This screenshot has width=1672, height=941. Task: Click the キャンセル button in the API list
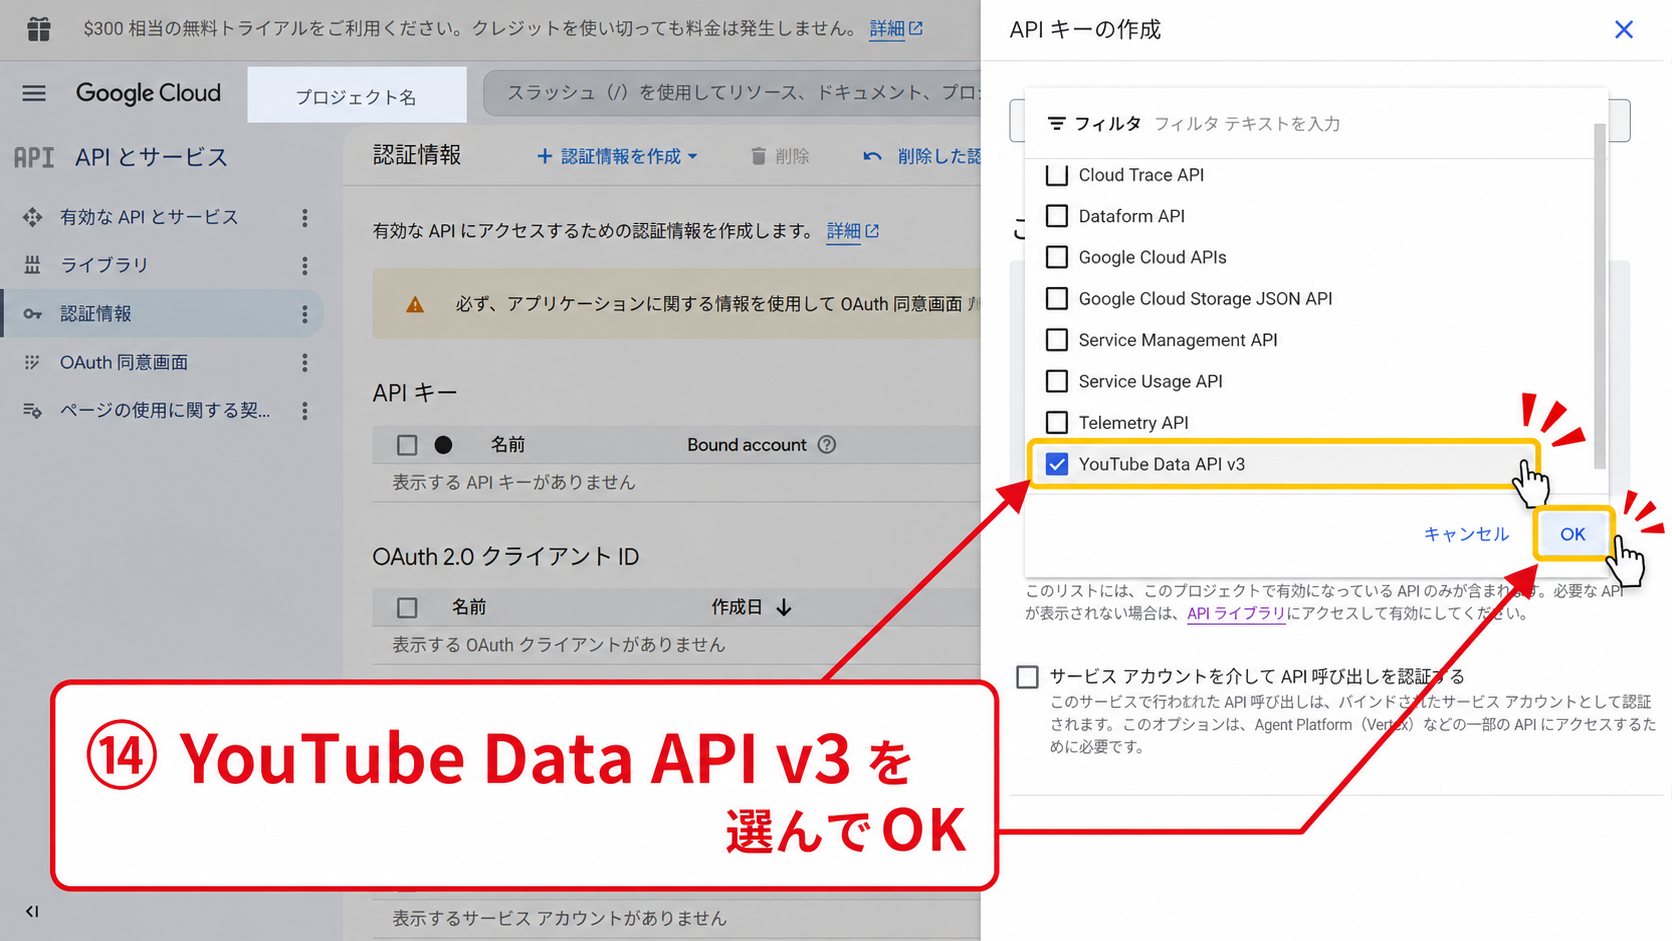[1466, 534]
